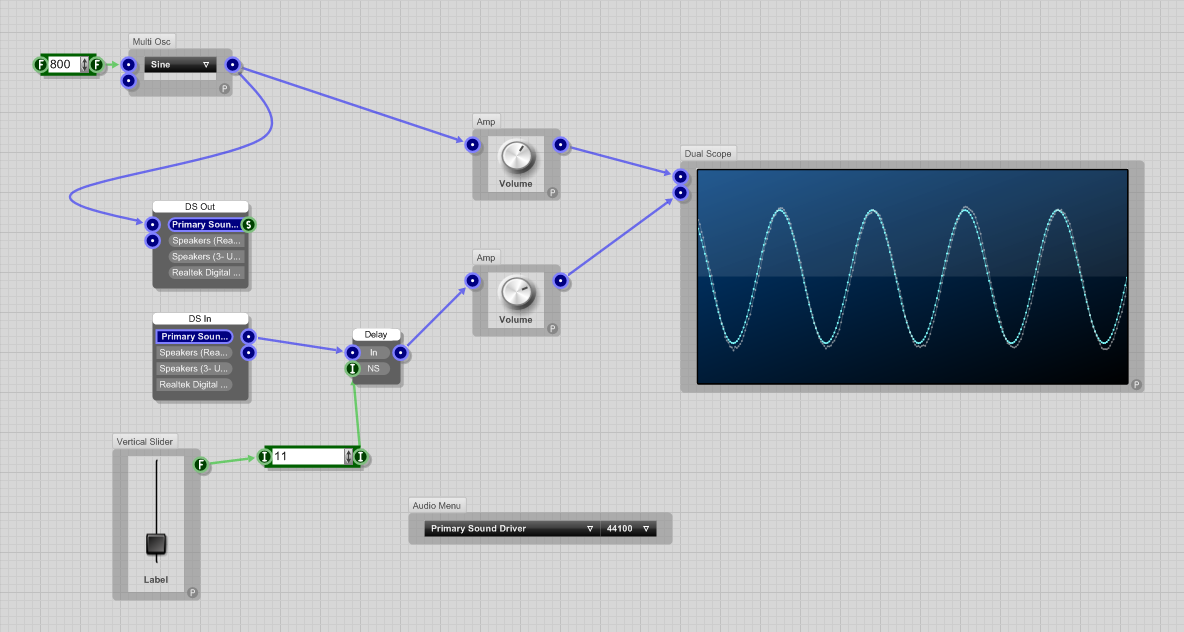The image size is (1184, 632).
Task: Click the green S connector on DS Out
Action: 248,225
